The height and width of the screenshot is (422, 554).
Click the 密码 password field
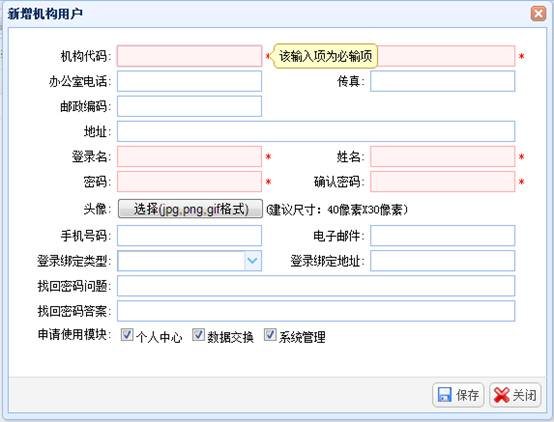pos(189,182)
